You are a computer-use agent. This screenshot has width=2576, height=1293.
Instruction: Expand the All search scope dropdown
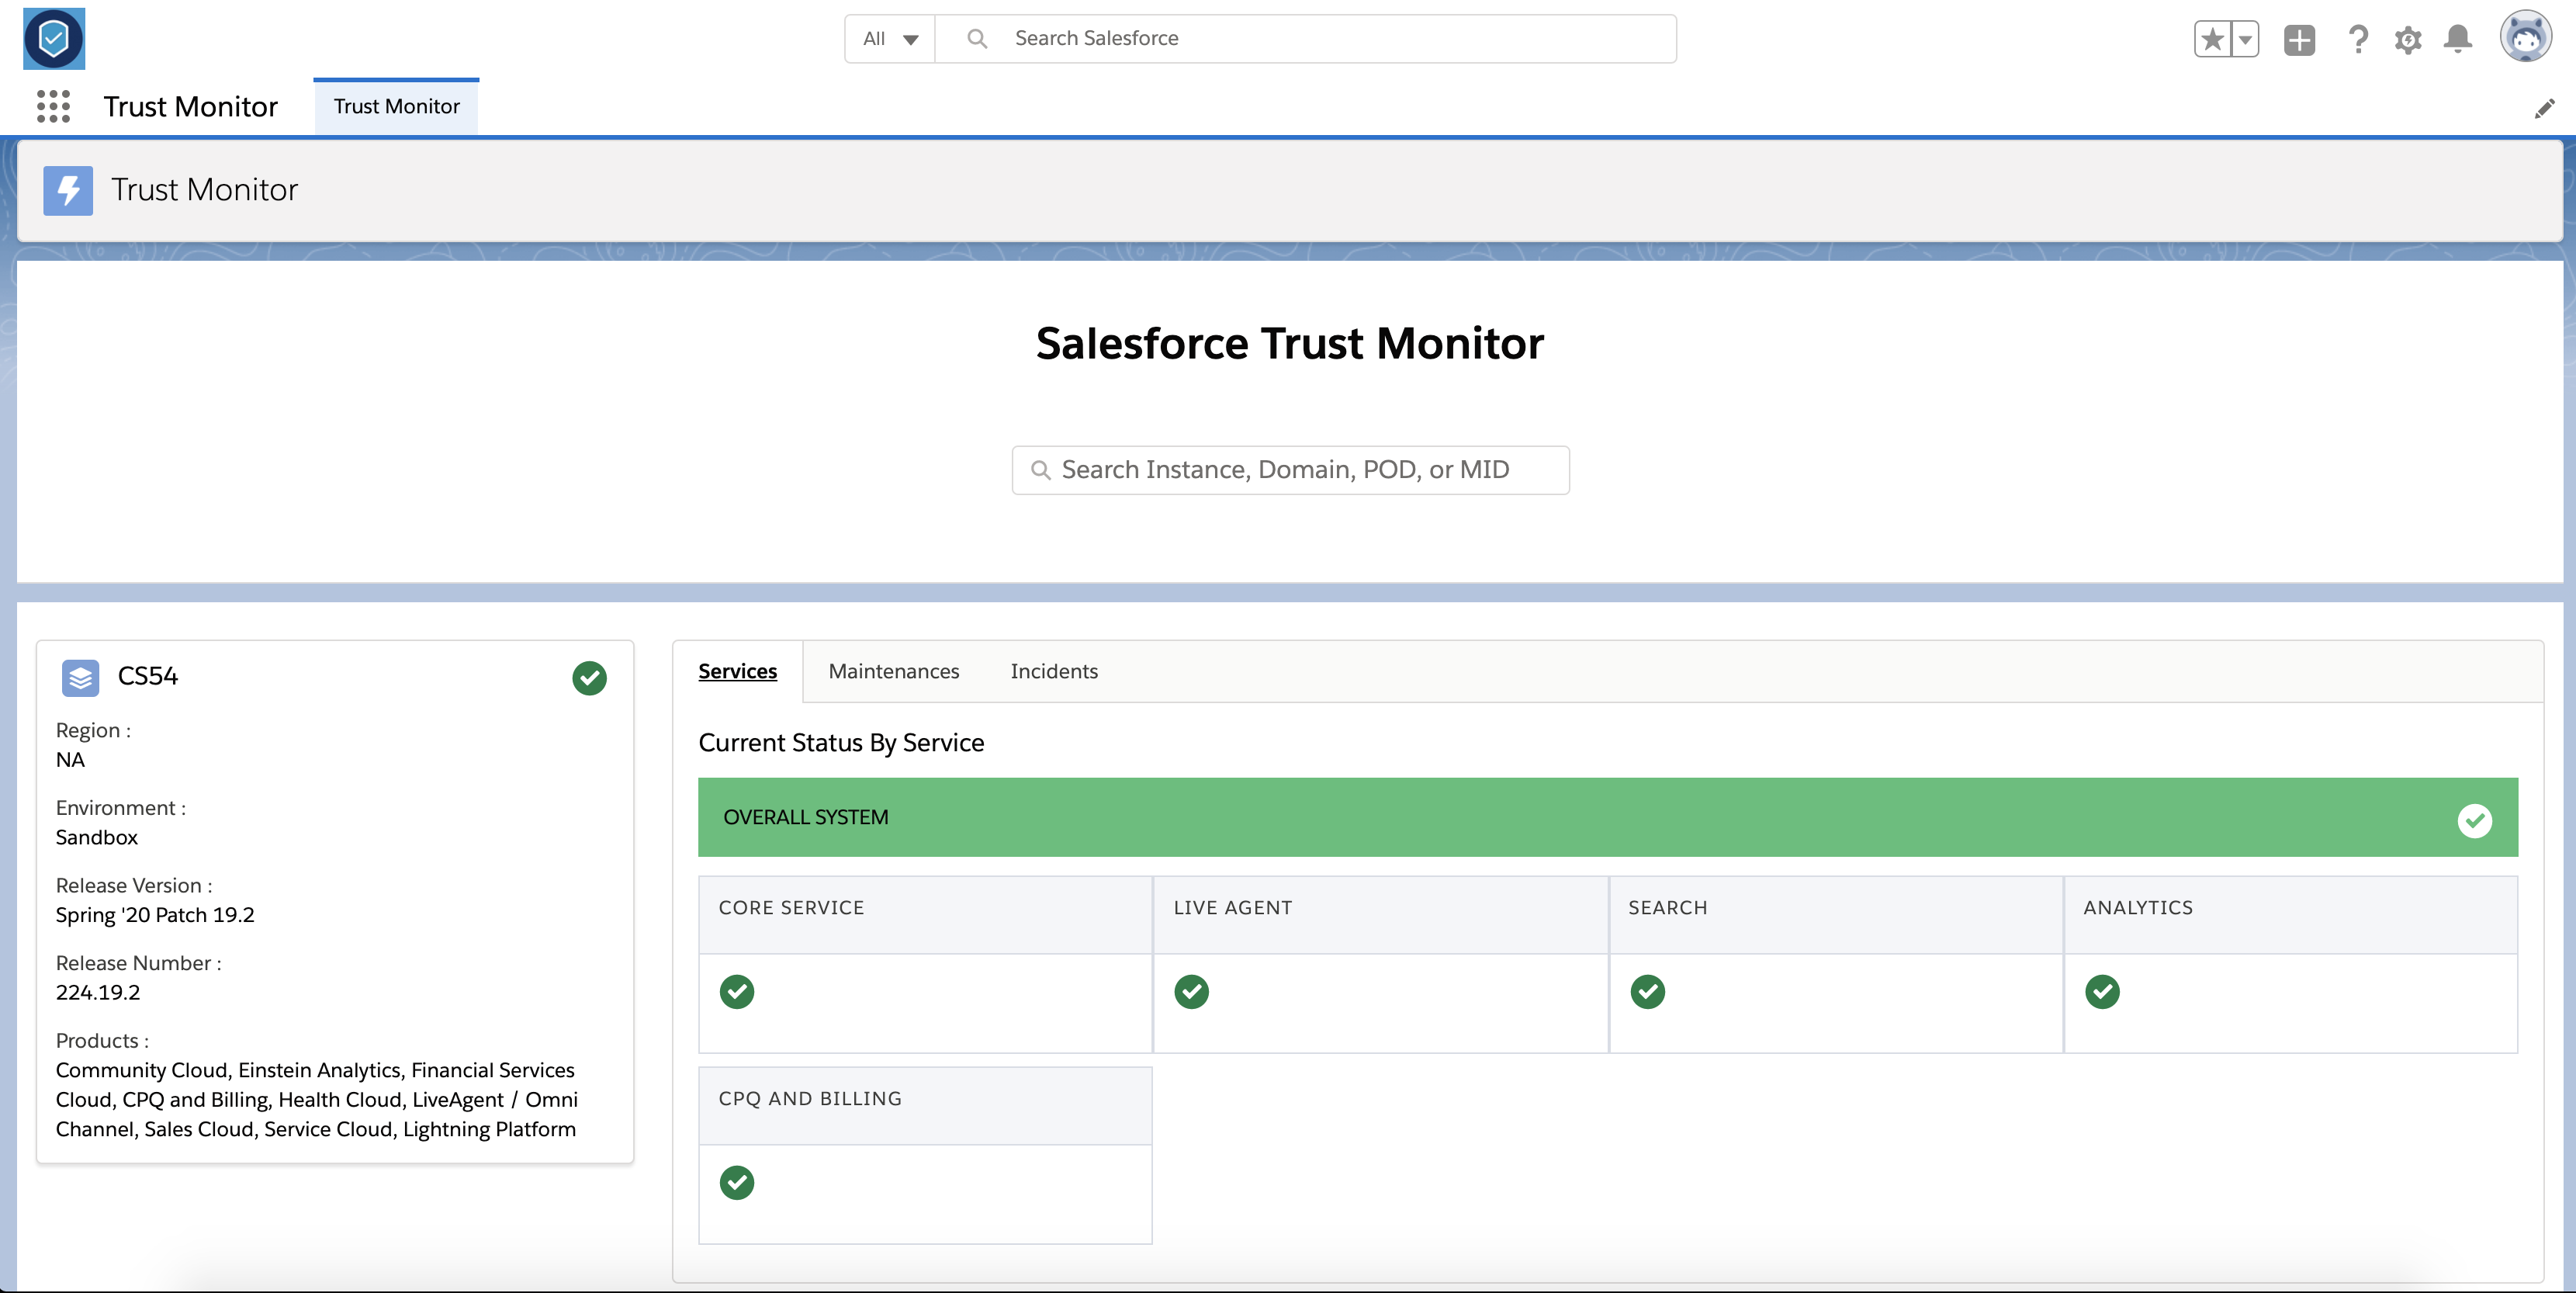(x=890, y=39)
